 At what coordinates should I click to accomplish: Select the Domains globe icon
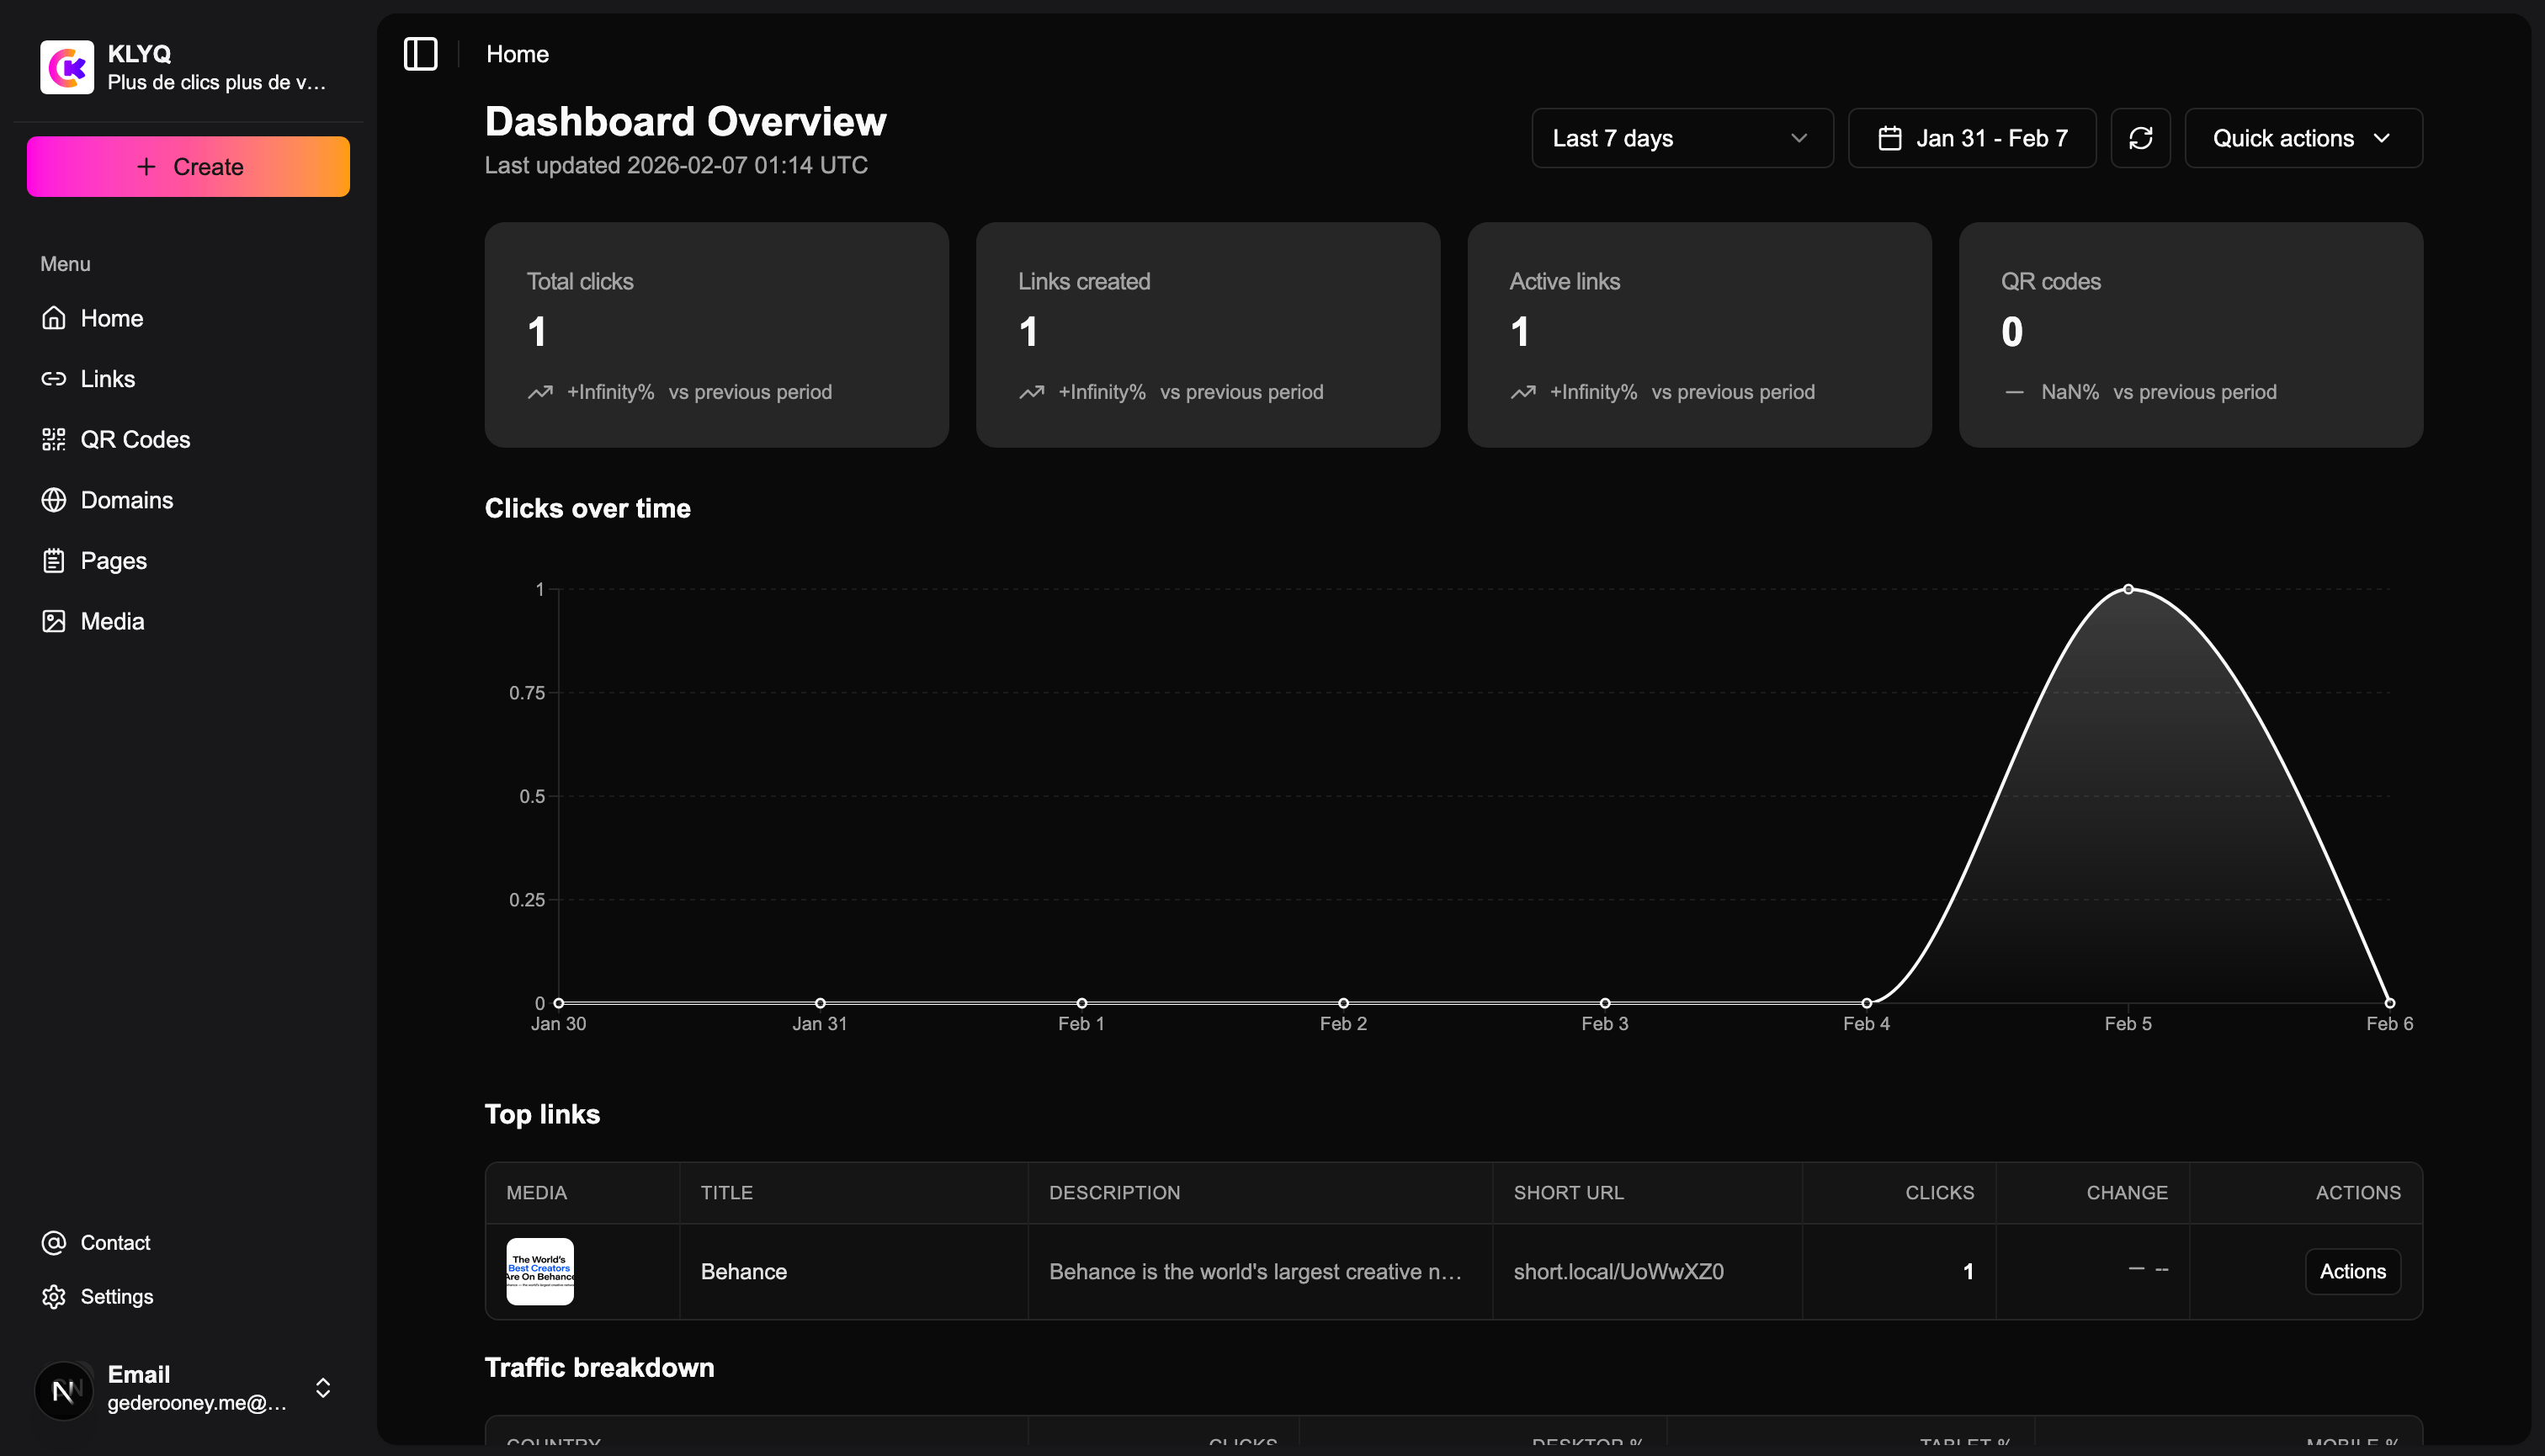(54, 500)
